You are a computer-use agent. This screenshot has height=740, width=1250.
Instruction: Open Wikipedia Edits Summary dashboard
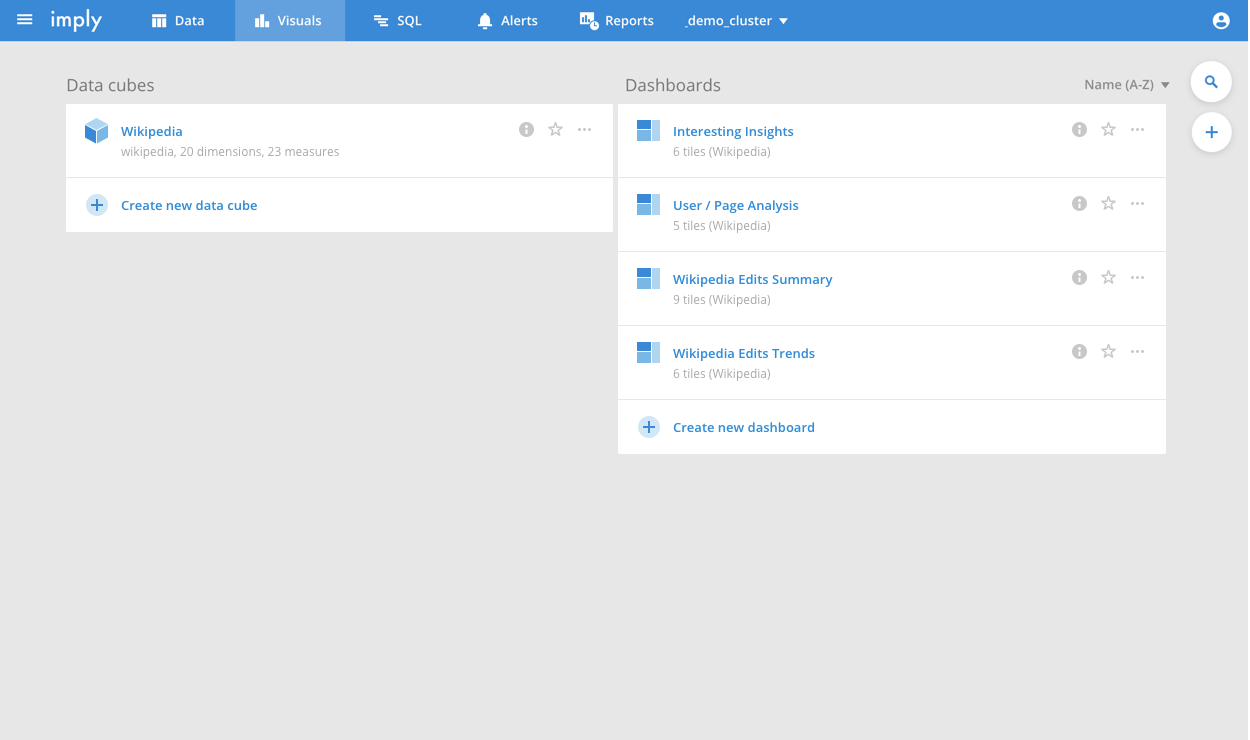(x=752, y=279)
